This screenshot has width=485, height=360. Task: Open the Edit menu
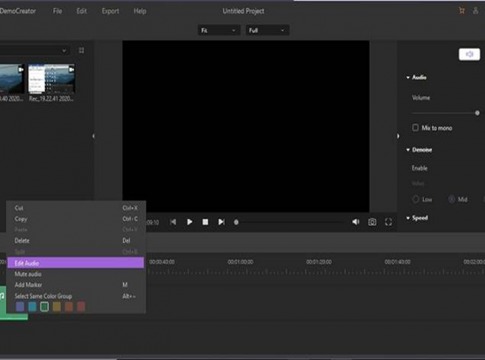(x=82, y=11)
